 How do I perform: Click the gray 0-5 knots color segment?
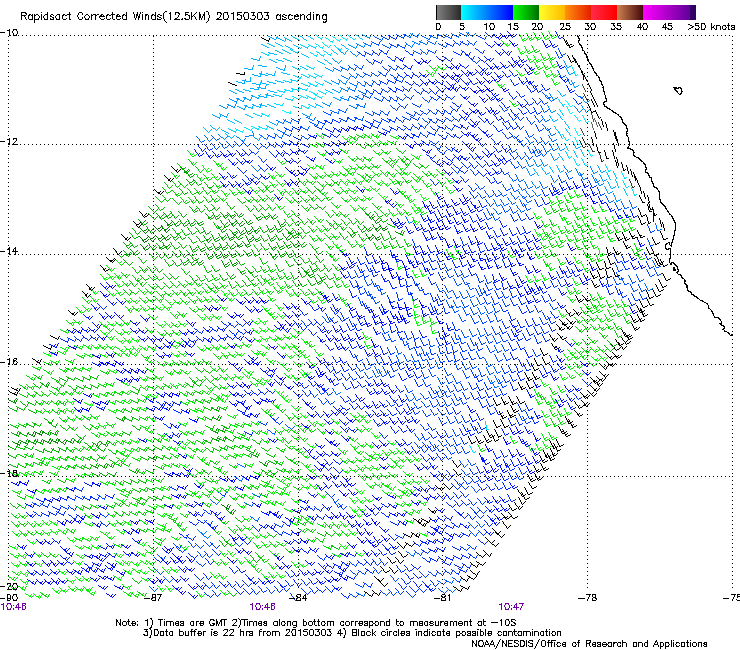(448, 12)
